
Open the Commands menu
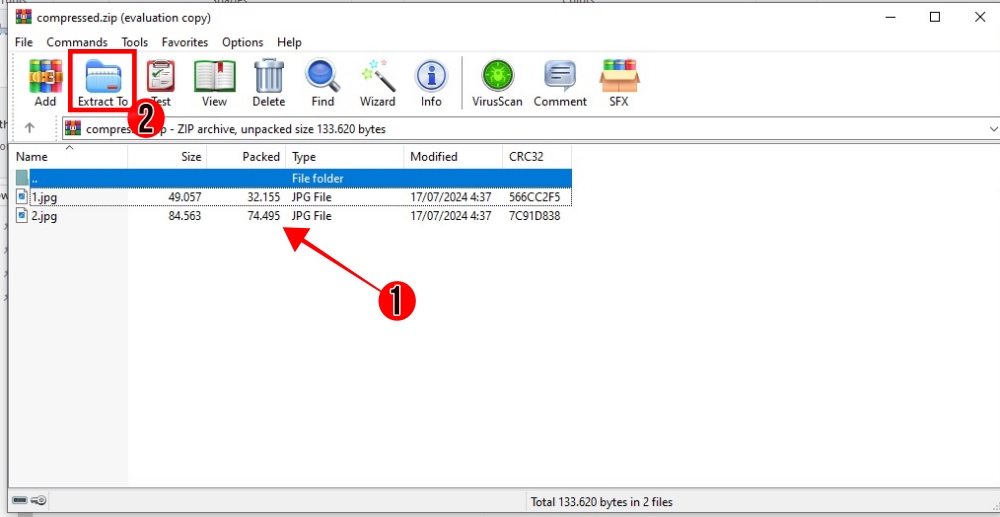click(77, 42)
